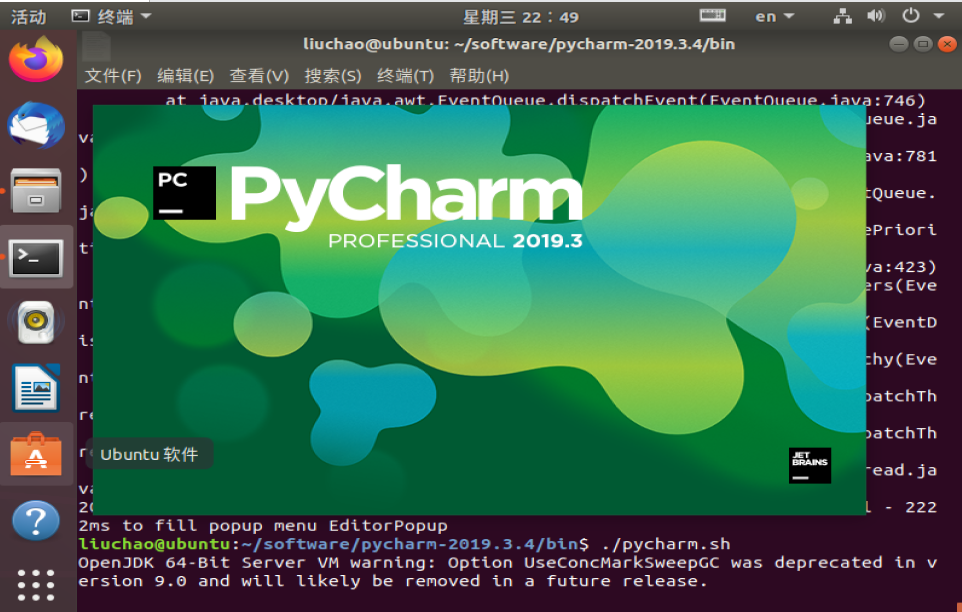
Task: Click the ./pycharm.sh command text
Action: (x=666, y=545)
